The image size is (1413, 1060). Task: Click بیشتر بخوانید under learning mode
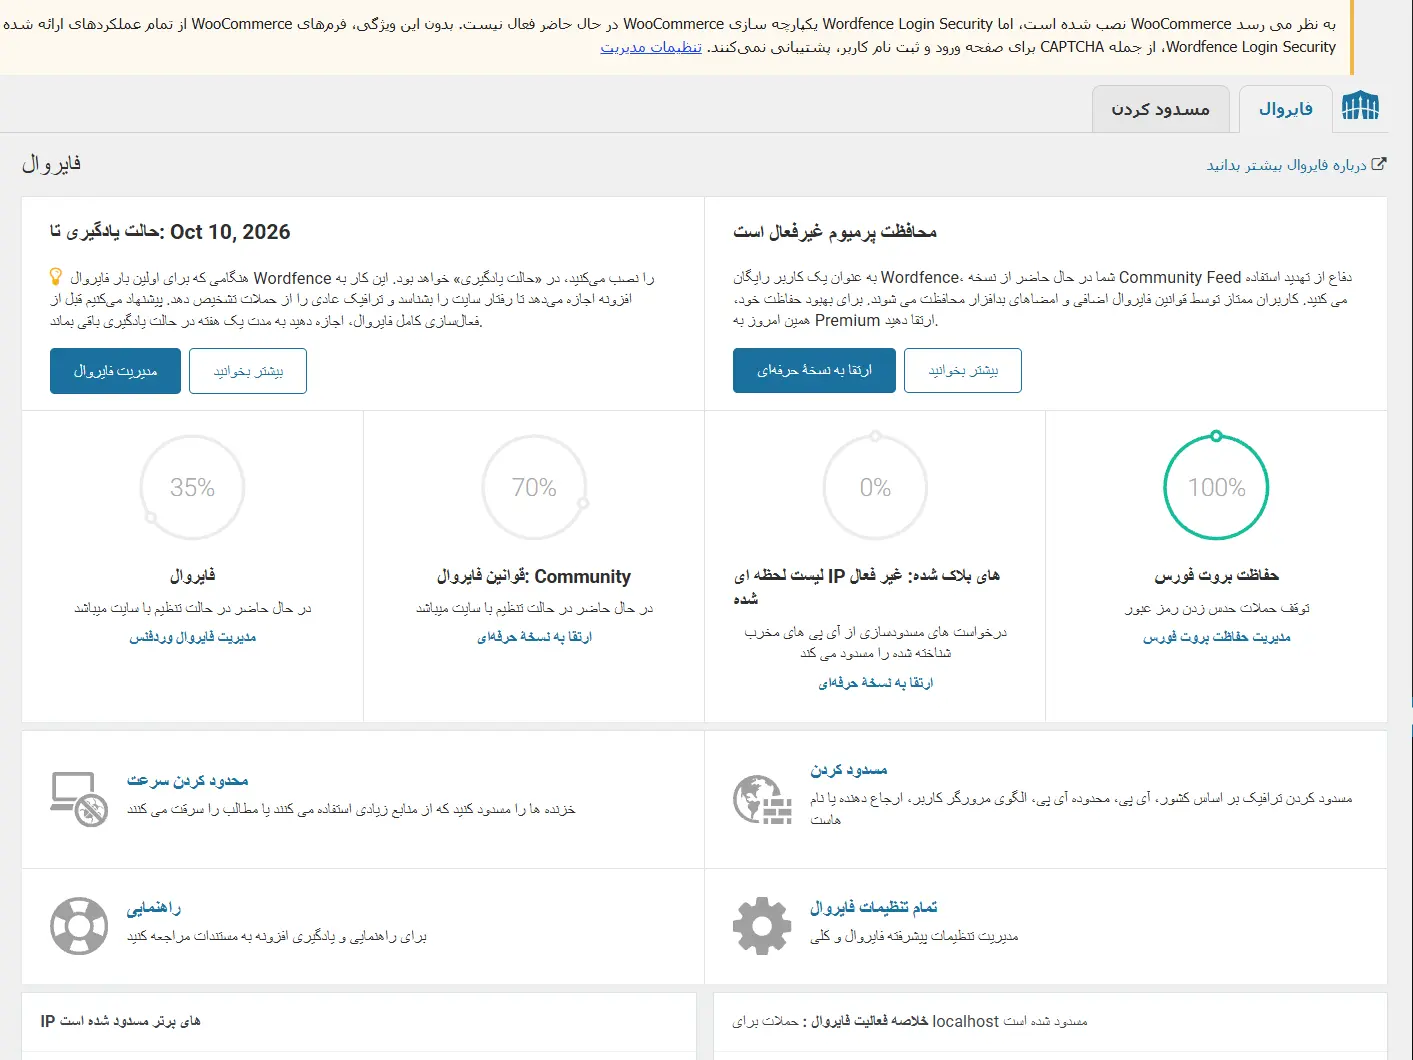coord(248,371)
